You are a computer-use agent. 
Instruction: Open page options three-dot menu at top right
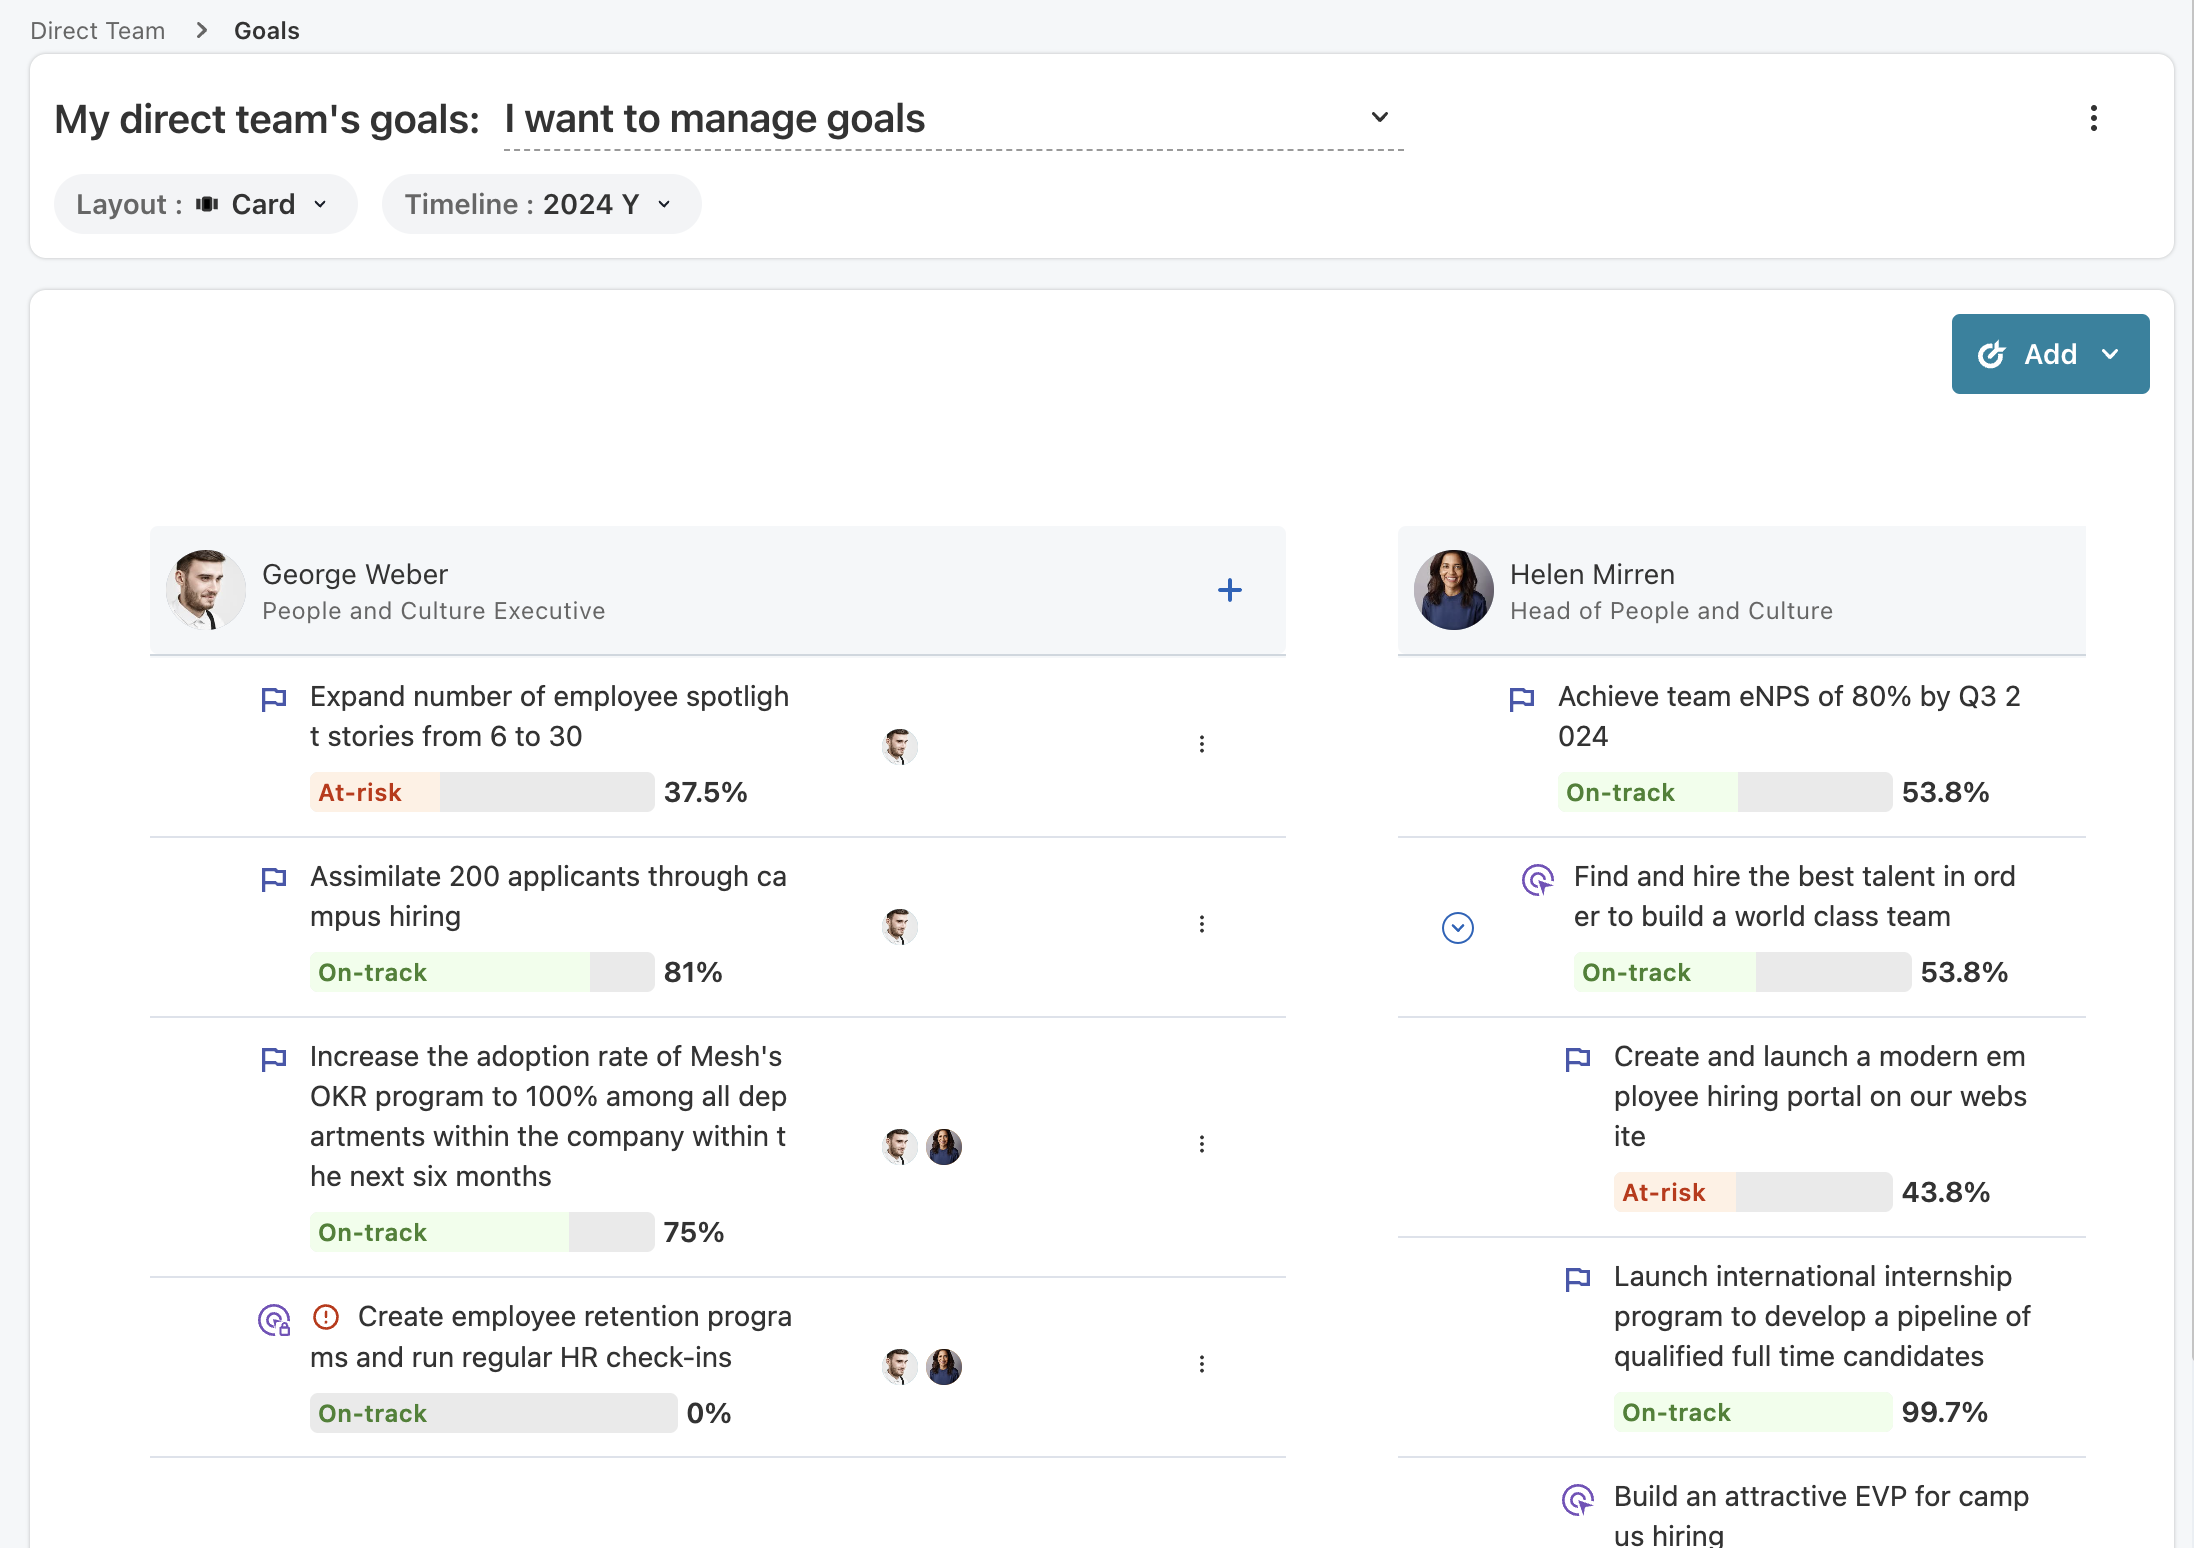coord(2093,119)
